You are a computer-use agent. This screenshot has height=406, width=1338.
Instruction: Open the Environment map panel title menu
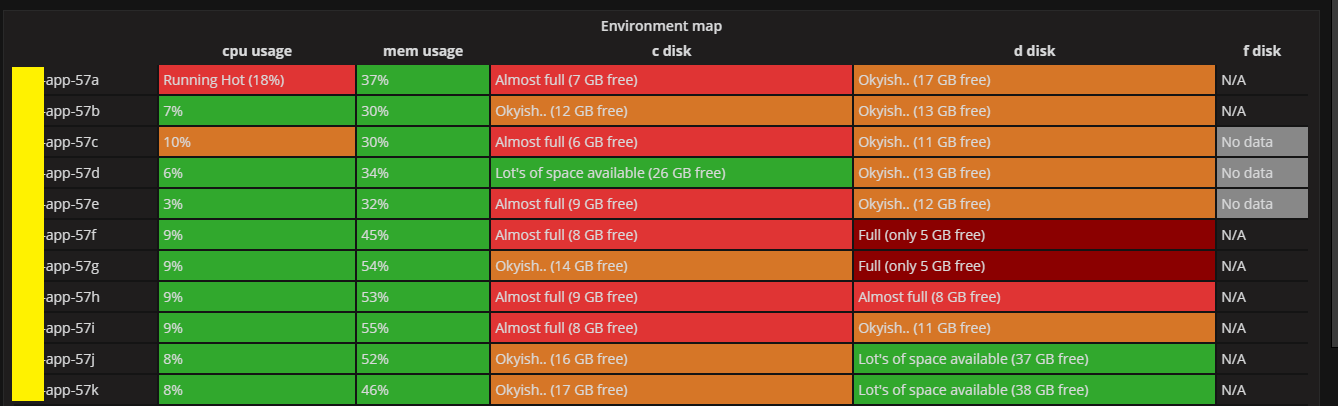661,26
